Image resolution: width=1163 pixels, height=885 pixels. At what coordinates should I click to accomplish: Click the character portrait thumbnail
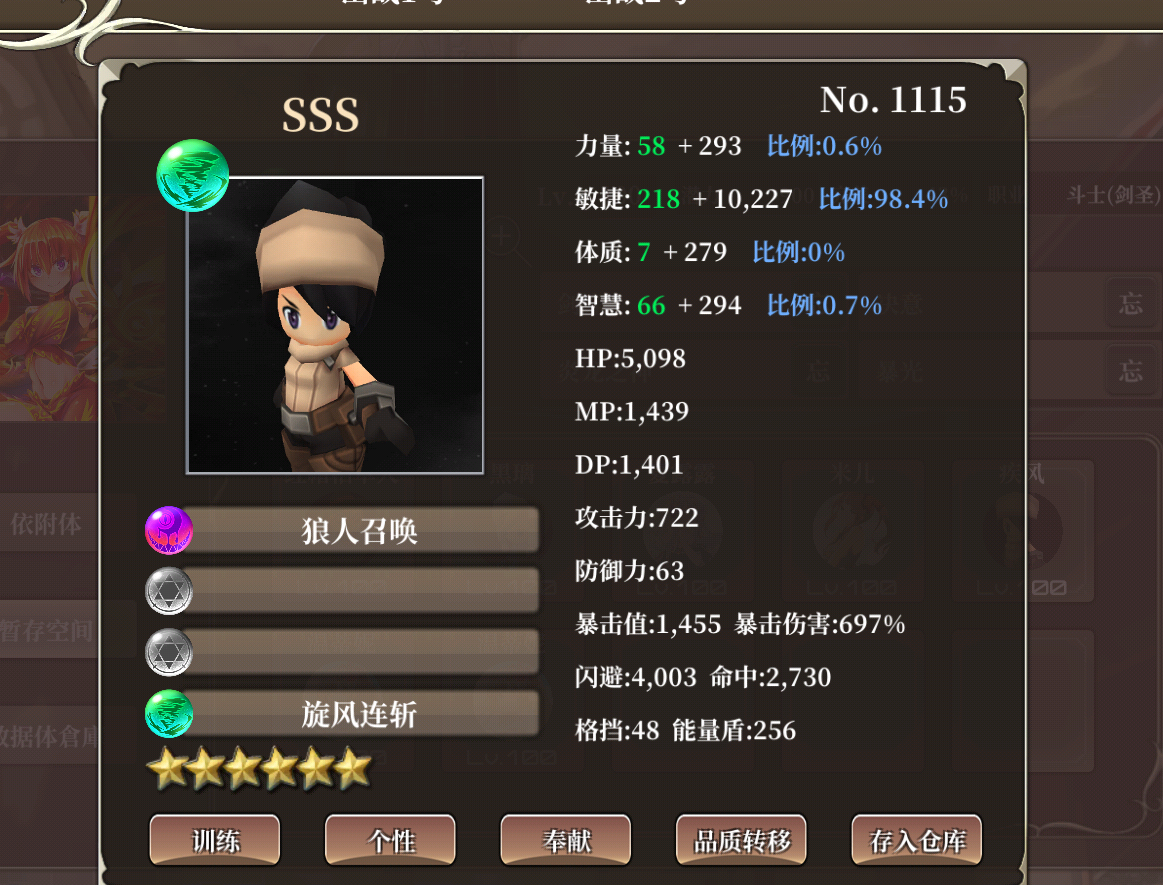[x=335, y=325]
